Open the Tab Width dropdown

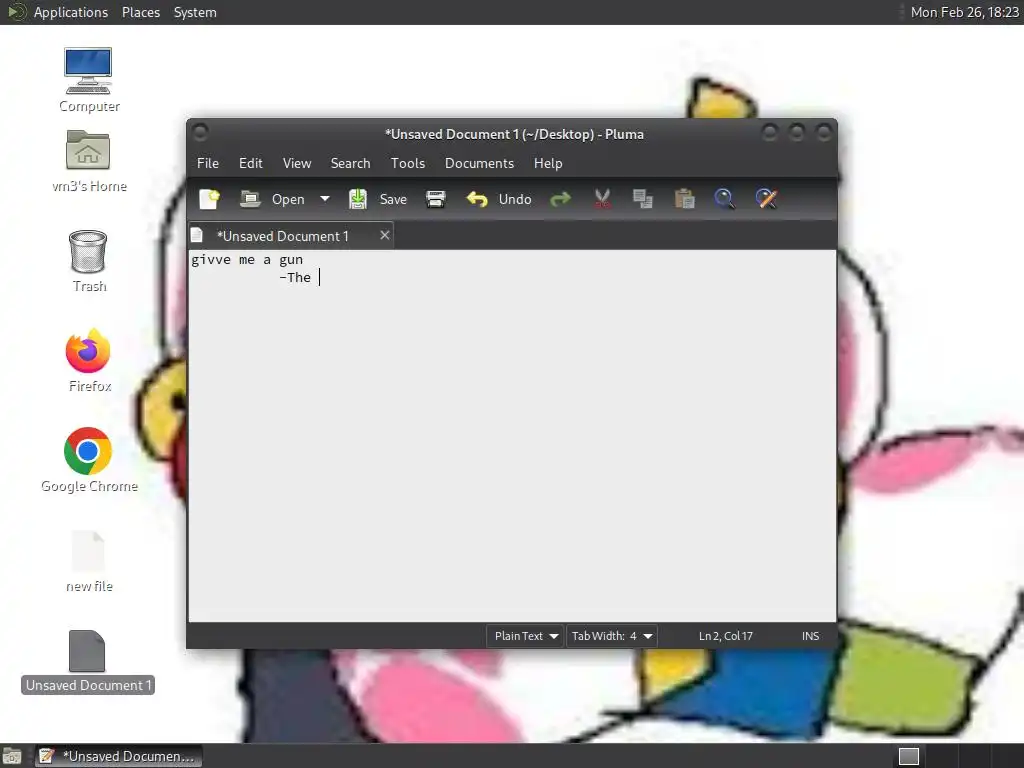pos(611,636)
